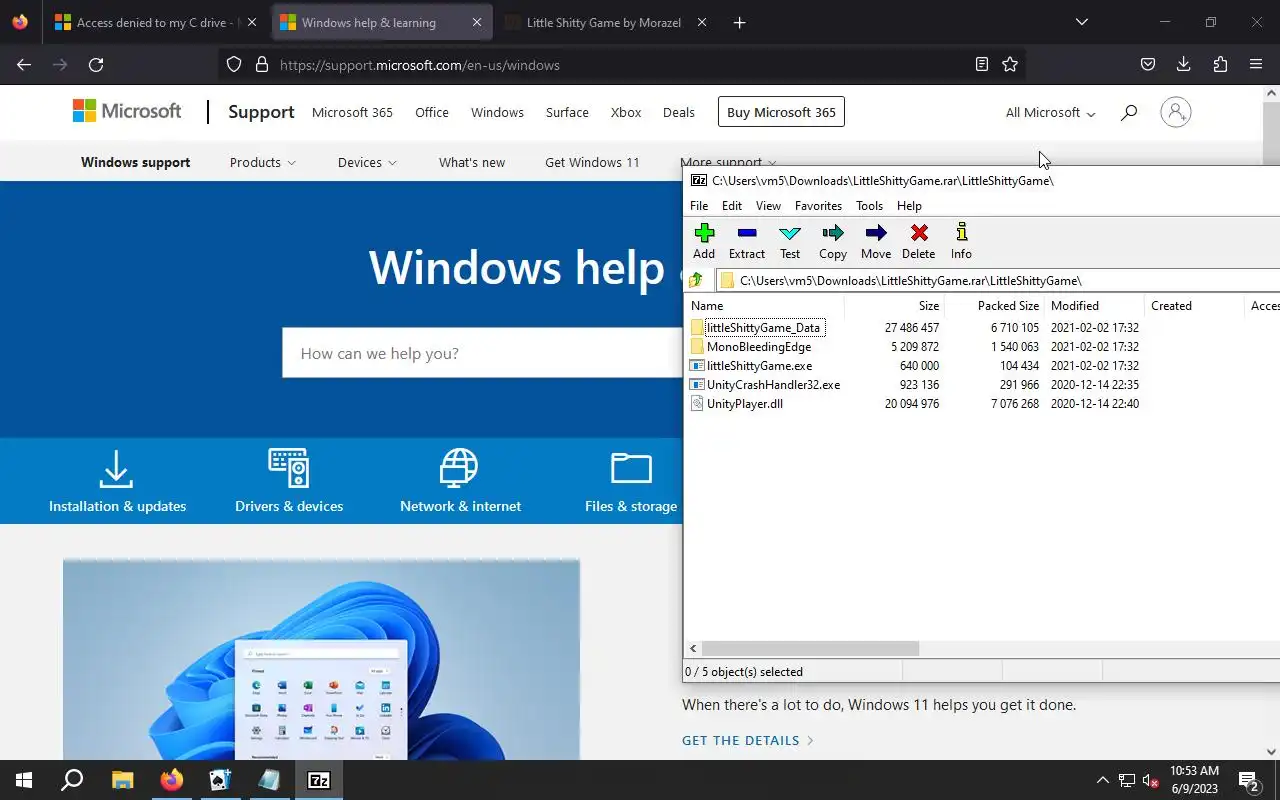This screenshot has width=1280, height=800.
Task: Expand the All Microsoft dropdown
Action: click(1050, 112)
